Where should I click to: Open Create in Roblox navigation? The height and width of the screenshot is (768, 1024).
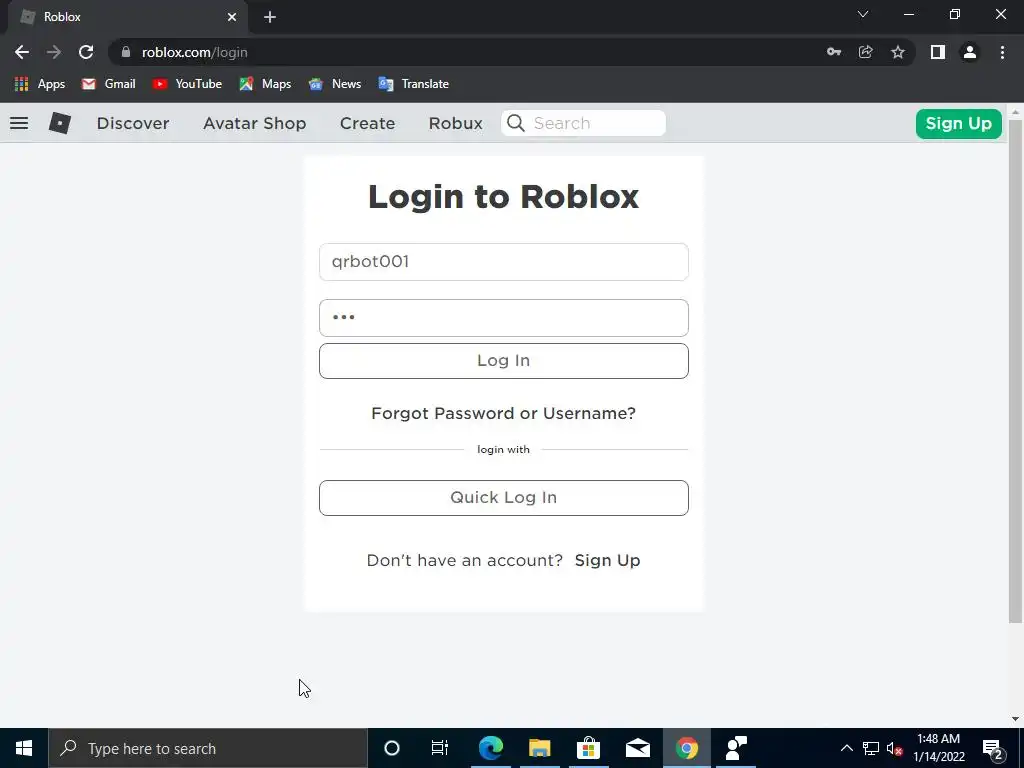(367, 123)
